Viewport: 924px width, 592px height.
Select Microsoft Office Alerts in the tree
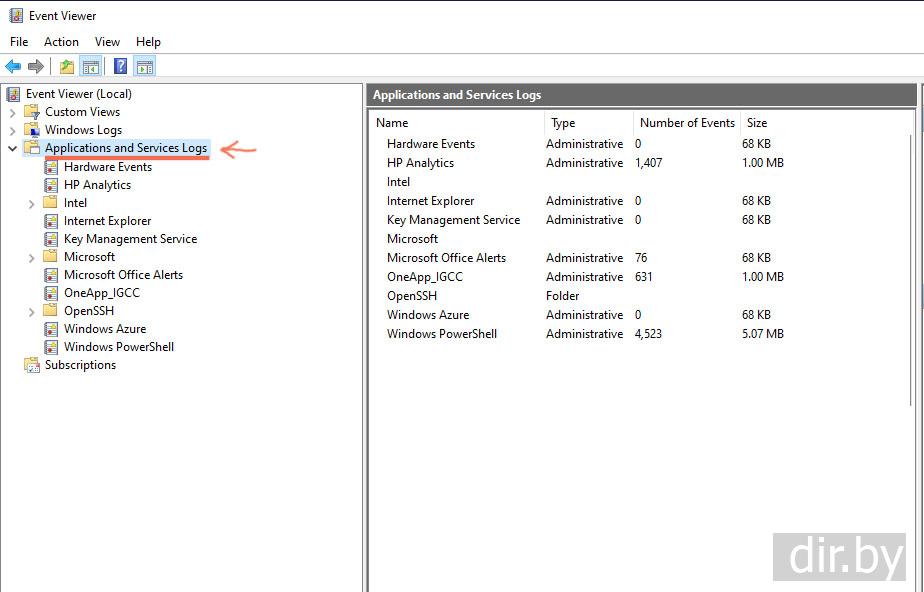click(x=123, y=275)
